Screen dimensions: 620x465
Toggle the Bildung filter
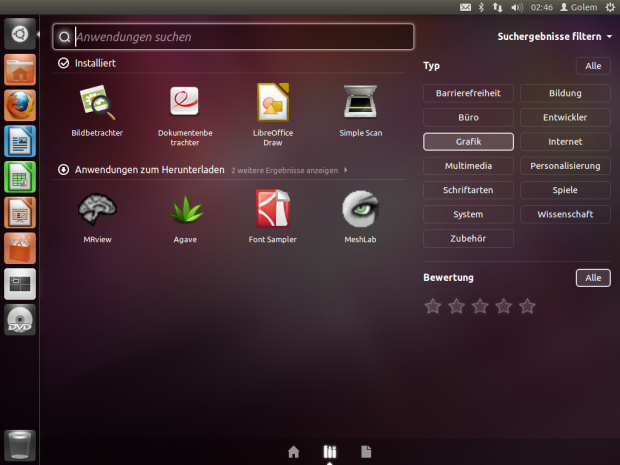[565, 93]
